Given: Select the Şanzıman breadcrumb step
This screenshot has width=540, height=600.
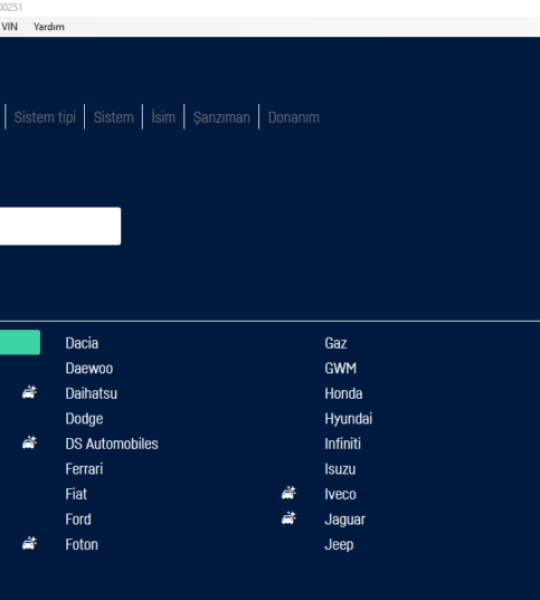Looking at the screenshot, I should click(x=222, y=117).
